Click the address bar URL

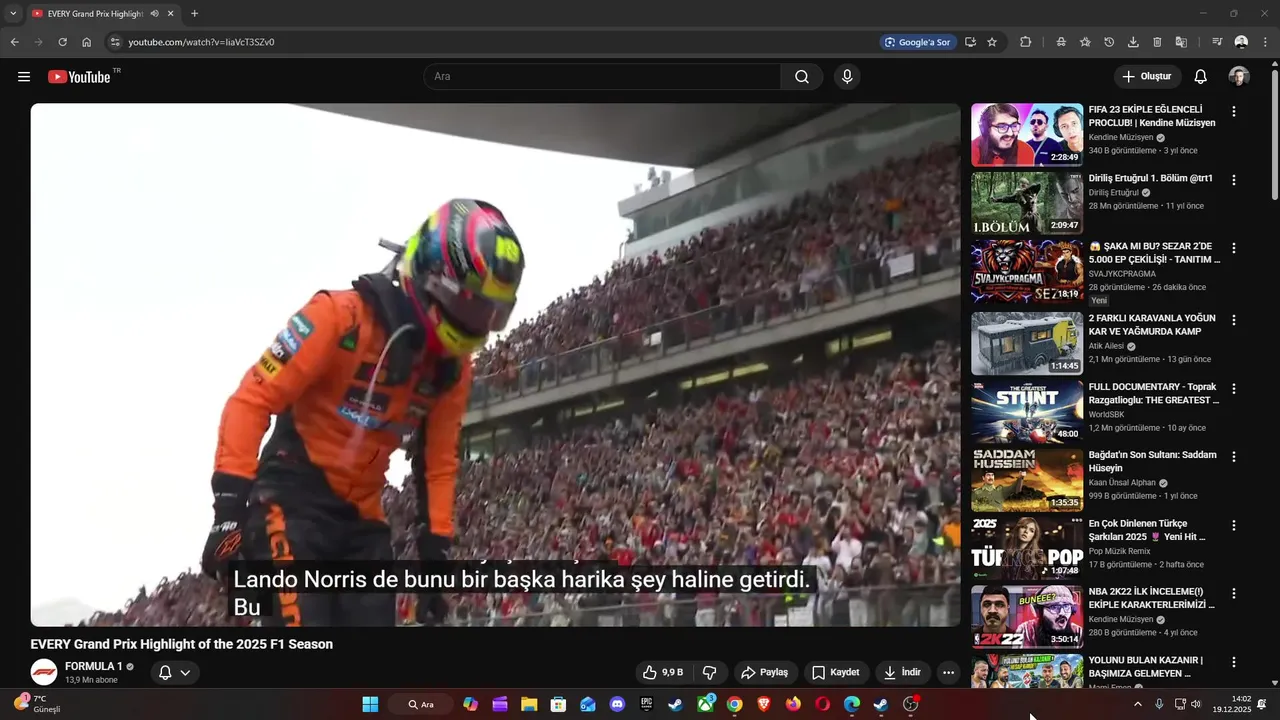tap(201, 42)
